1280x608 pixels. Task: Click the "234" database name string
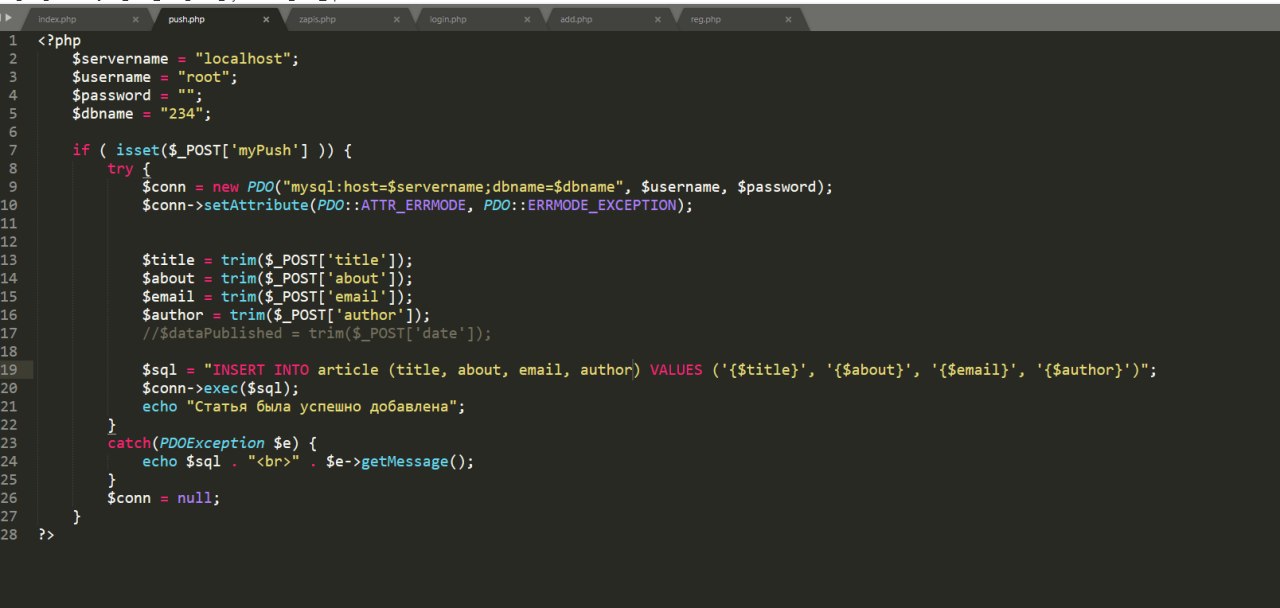pyautogui.click(x=181, y=113)
